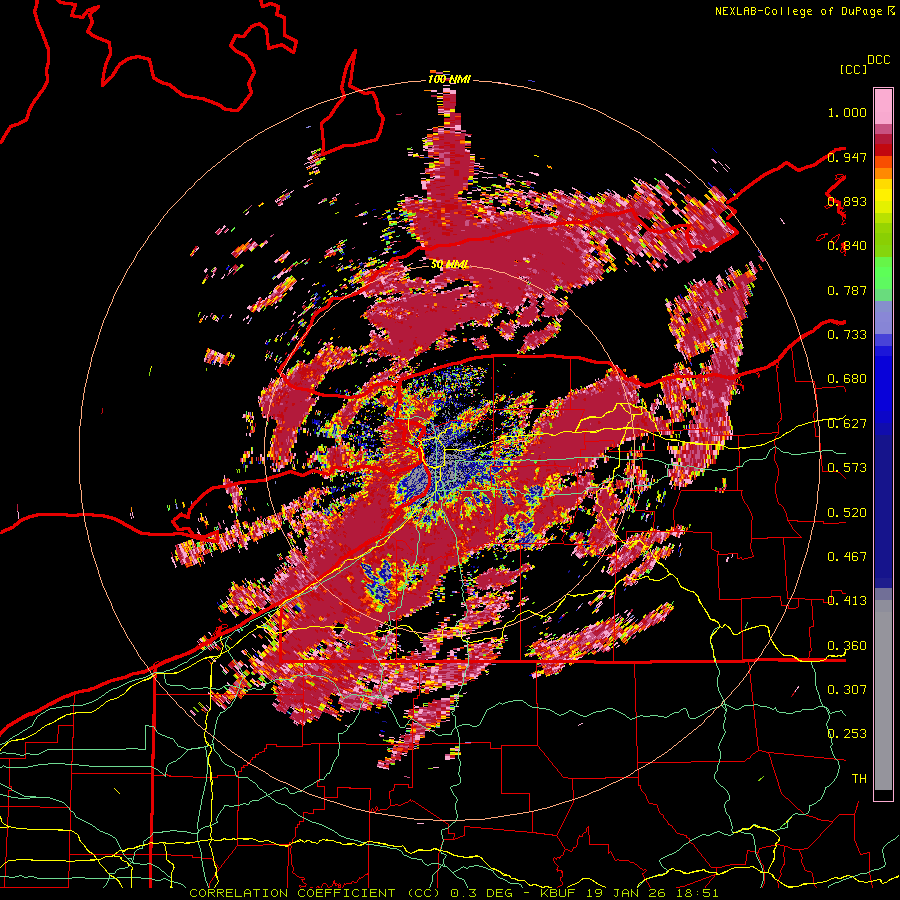Click the KBUF 19 JAN 26 18:51 timestamp

629,893
